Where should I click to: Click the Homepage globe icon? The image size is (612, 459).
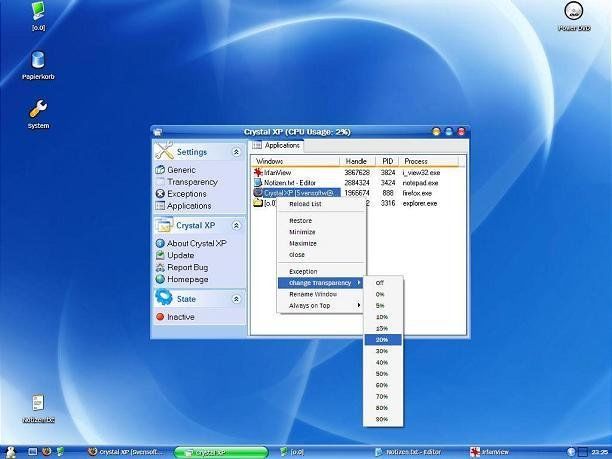pos(160,279)
